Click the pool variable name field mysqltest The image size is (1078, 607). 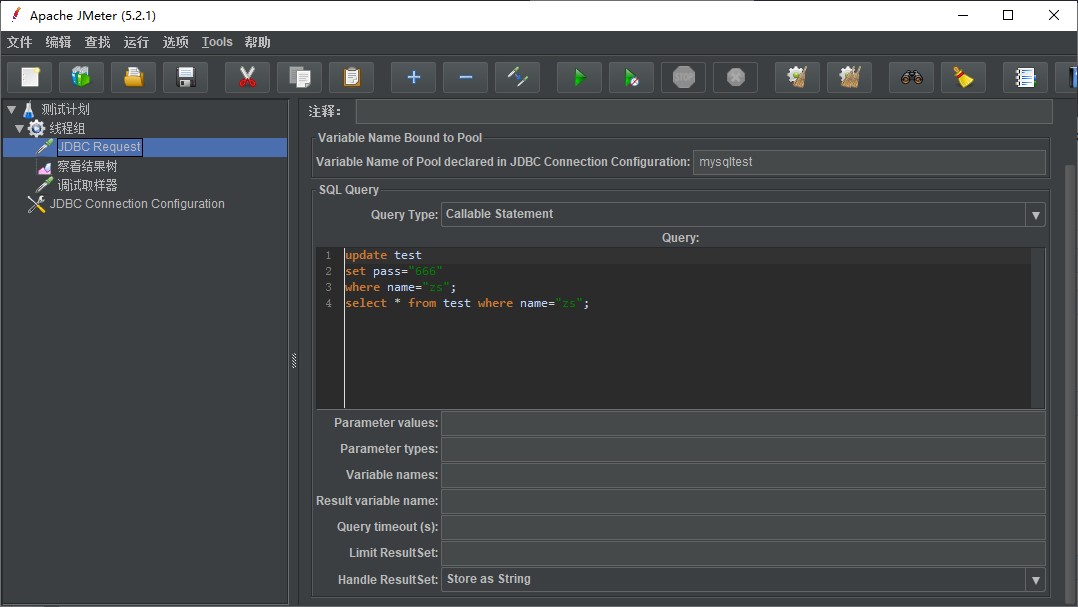tap(869, 162)
